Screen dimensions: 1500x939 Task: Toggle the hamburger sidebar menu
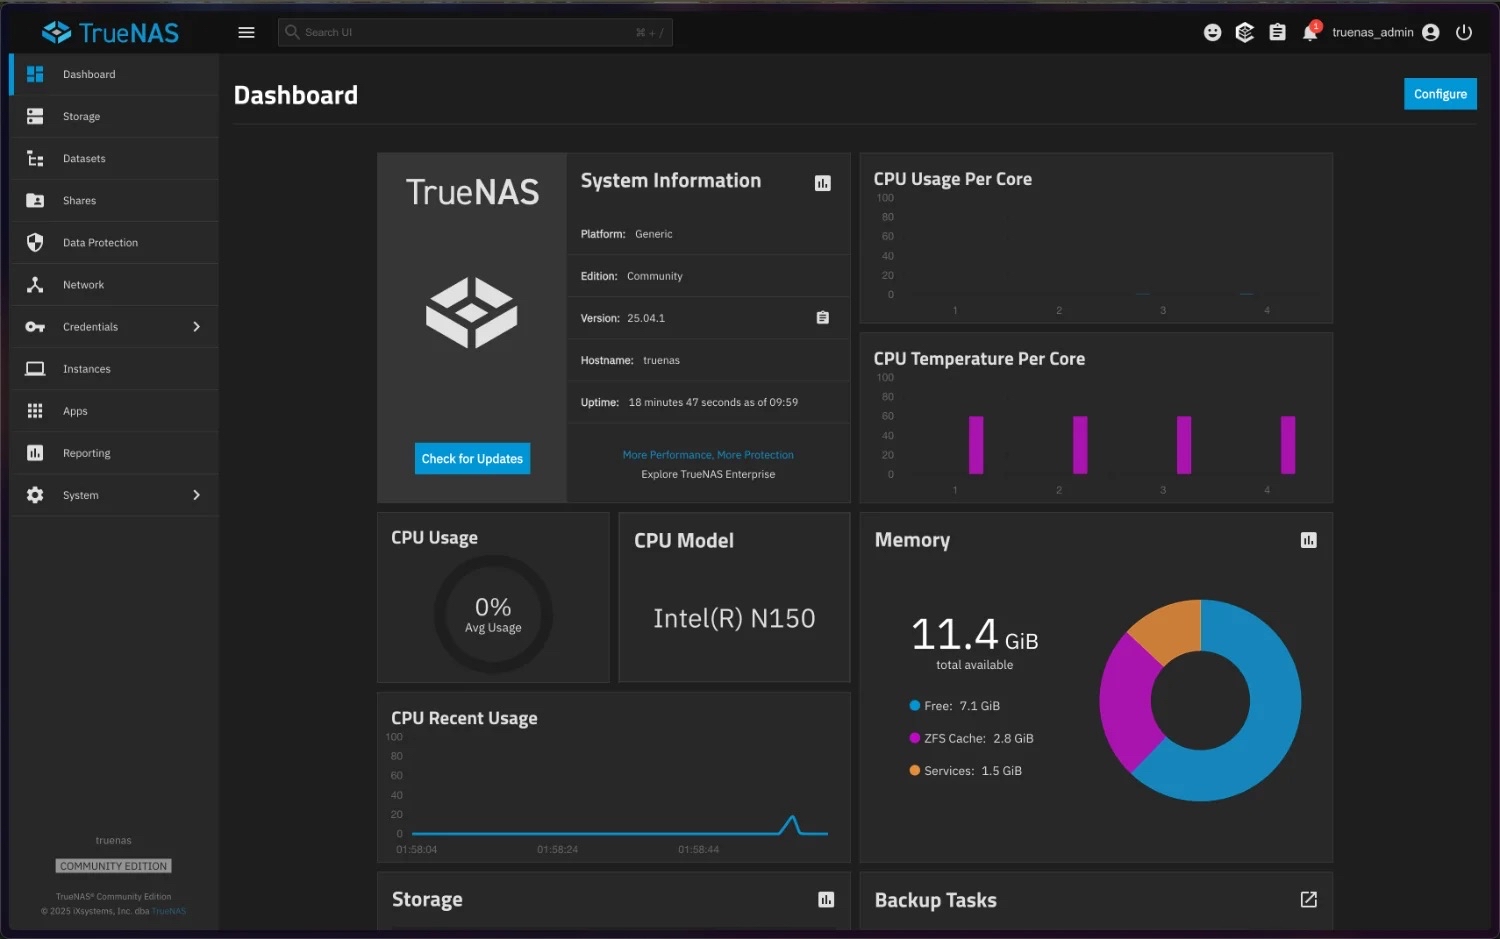[x=246, y=32]
